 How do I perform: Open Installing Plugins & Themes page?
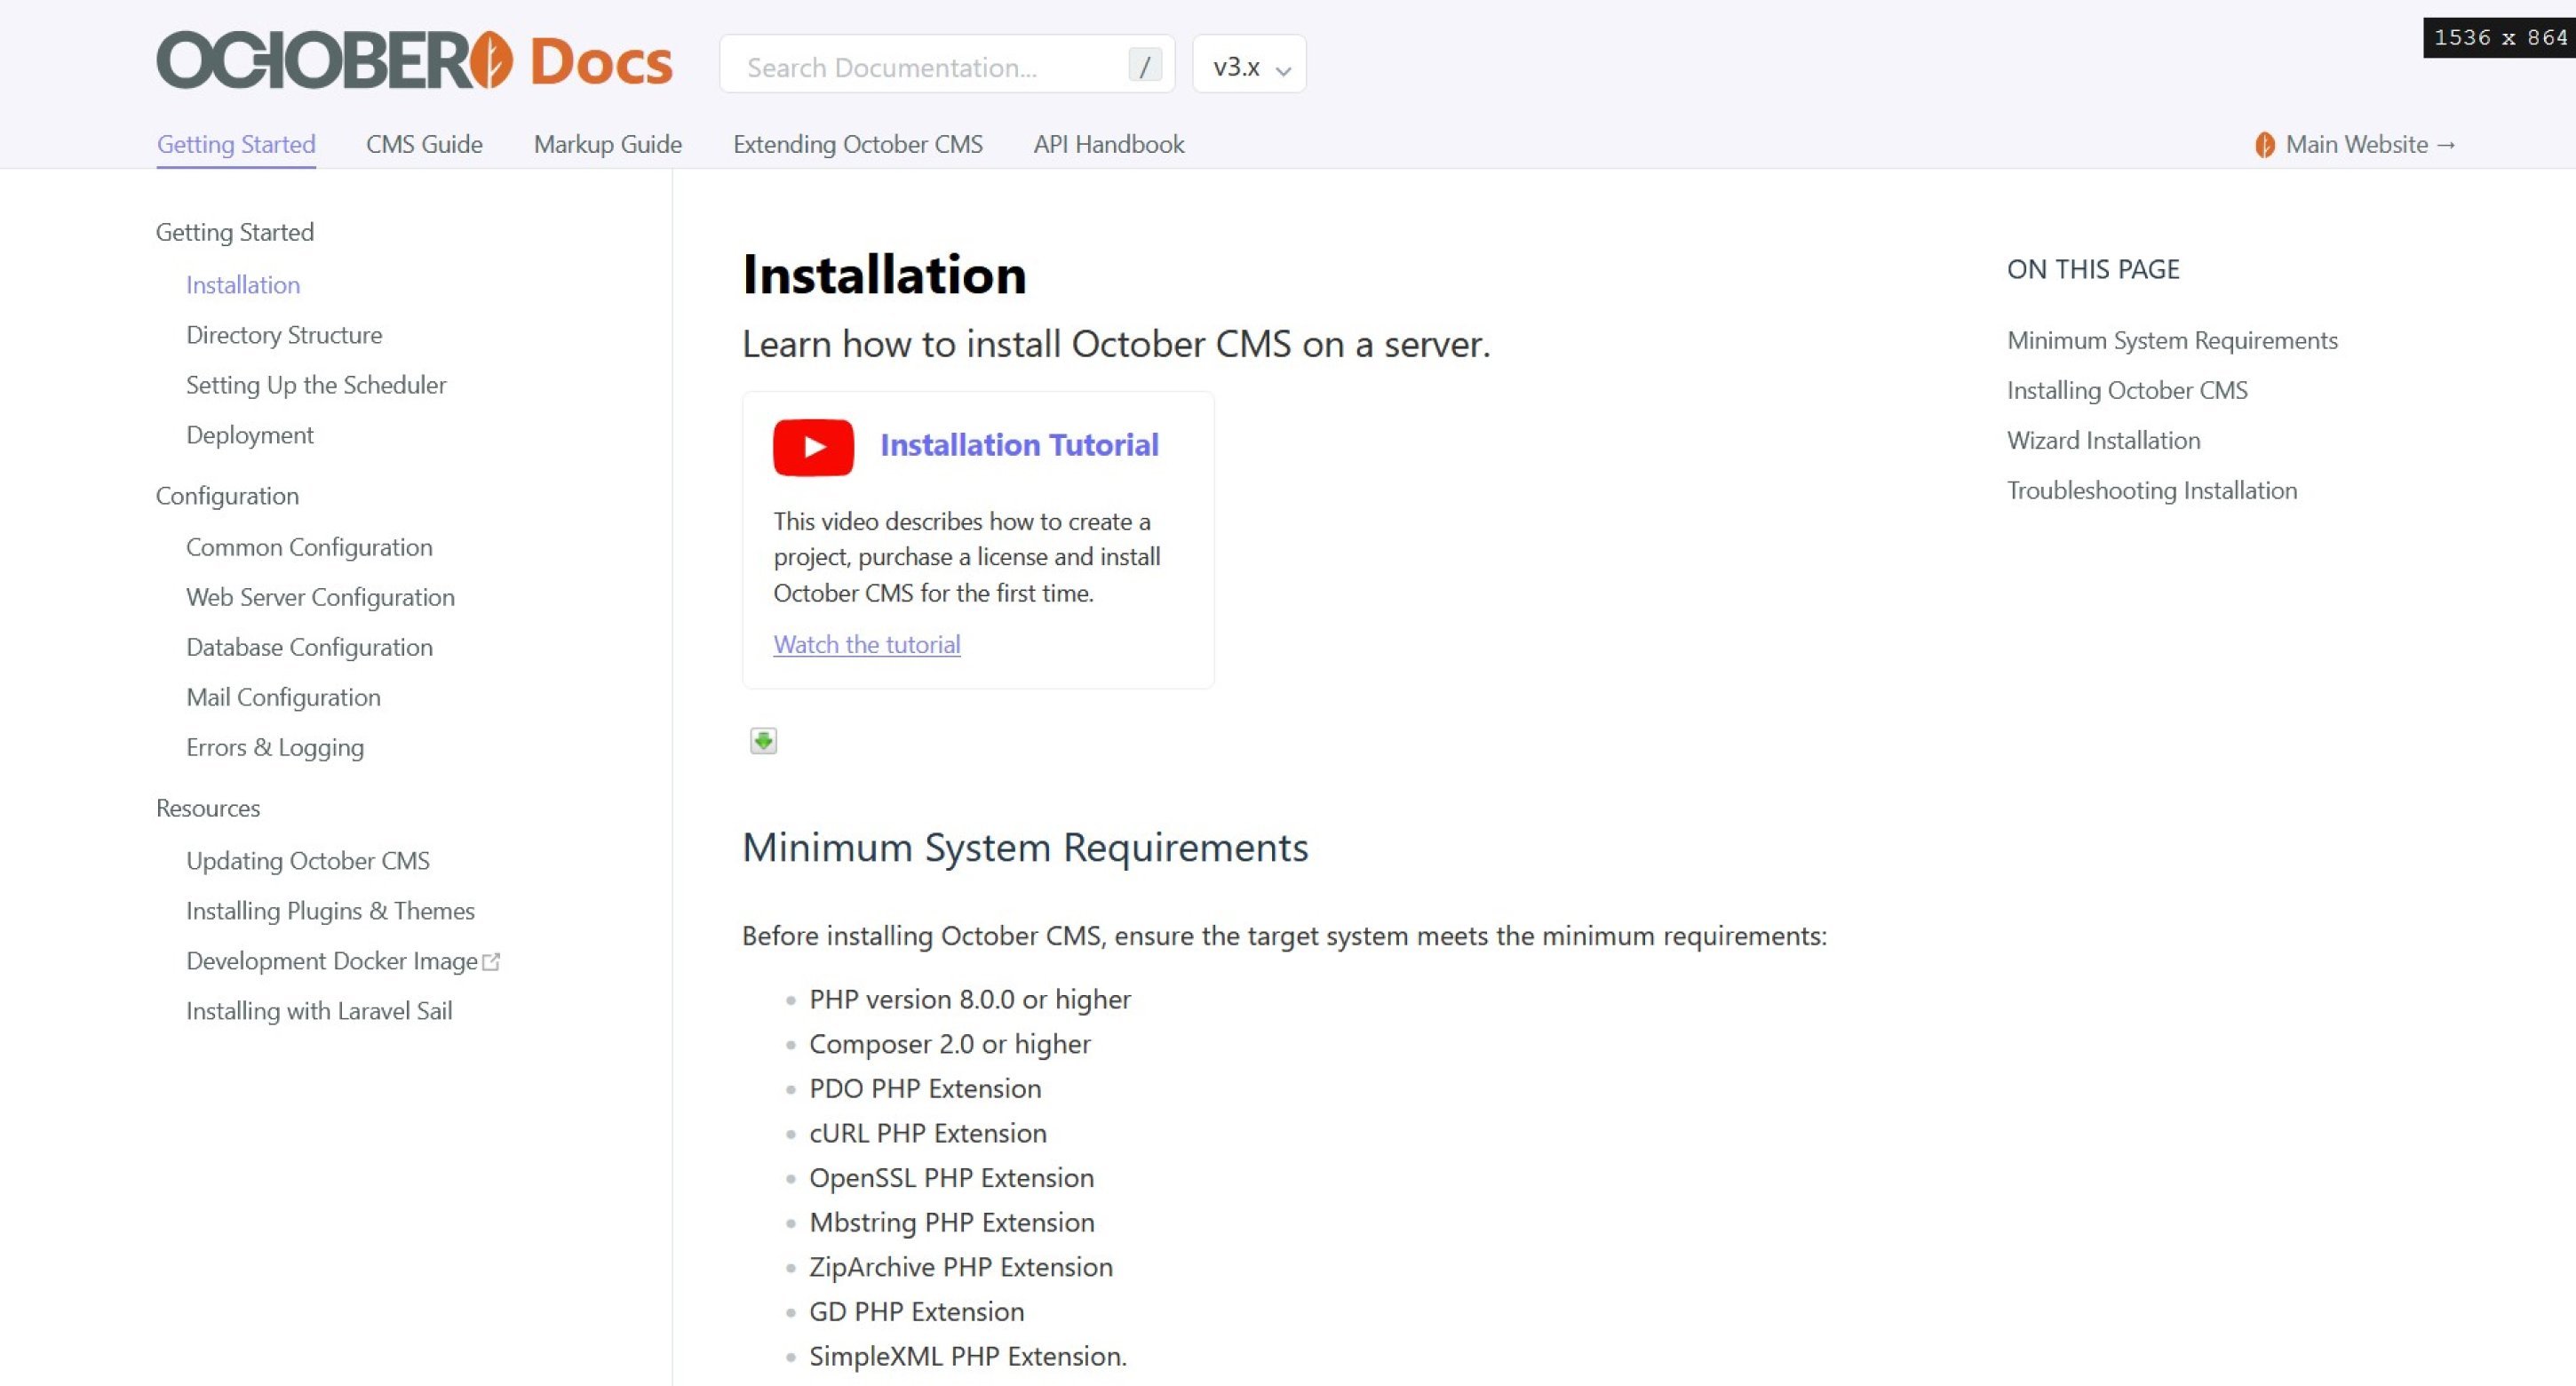(x=330, y=911)
